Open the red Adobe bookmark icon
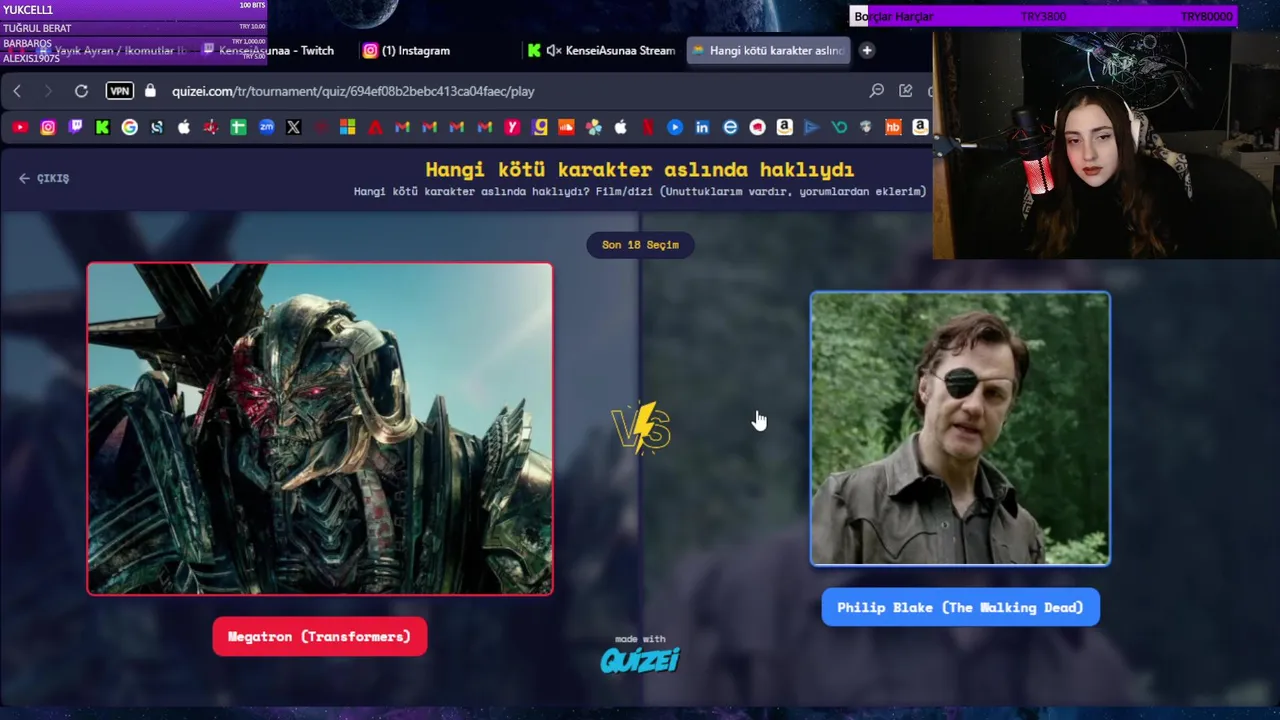Screen dimensions: 1280x720 375,127
